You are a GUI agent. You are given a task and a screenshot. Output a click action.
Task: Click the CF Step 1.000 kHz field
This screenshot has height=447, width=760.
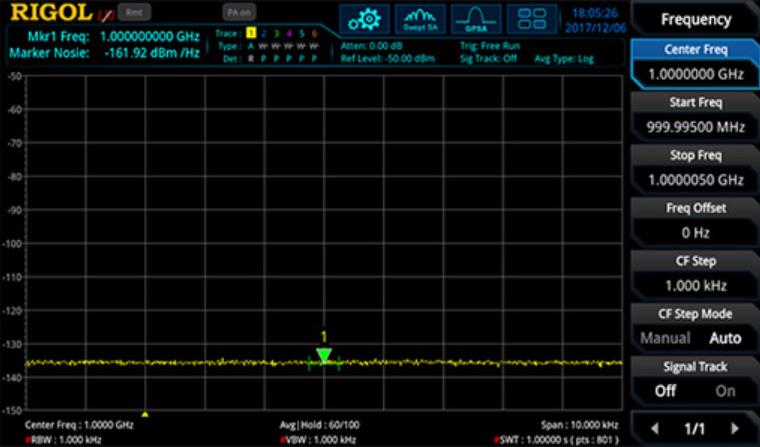[x=695, y=285]
